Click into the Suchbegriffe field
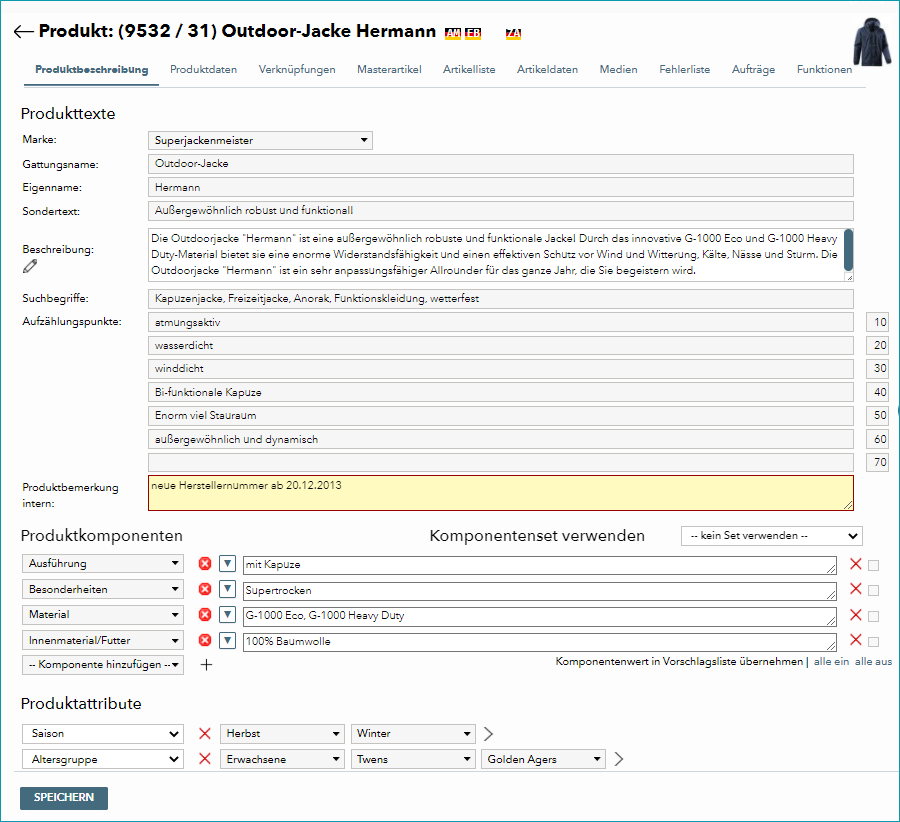 (x=501, y=298)
